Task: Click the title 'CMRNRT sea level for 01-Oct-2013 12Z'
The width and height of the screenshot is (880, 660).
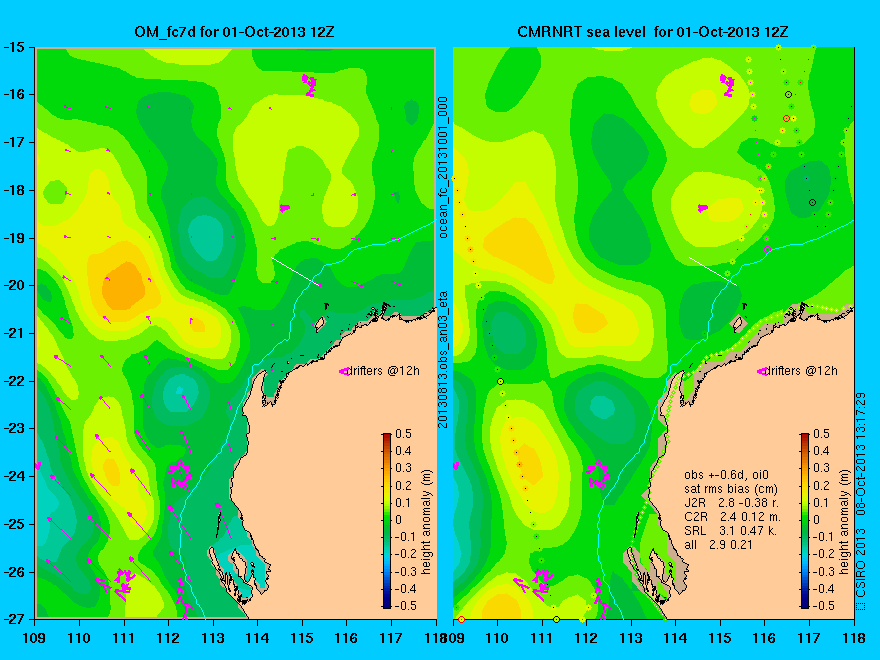Action: click(x=653, y=32)
